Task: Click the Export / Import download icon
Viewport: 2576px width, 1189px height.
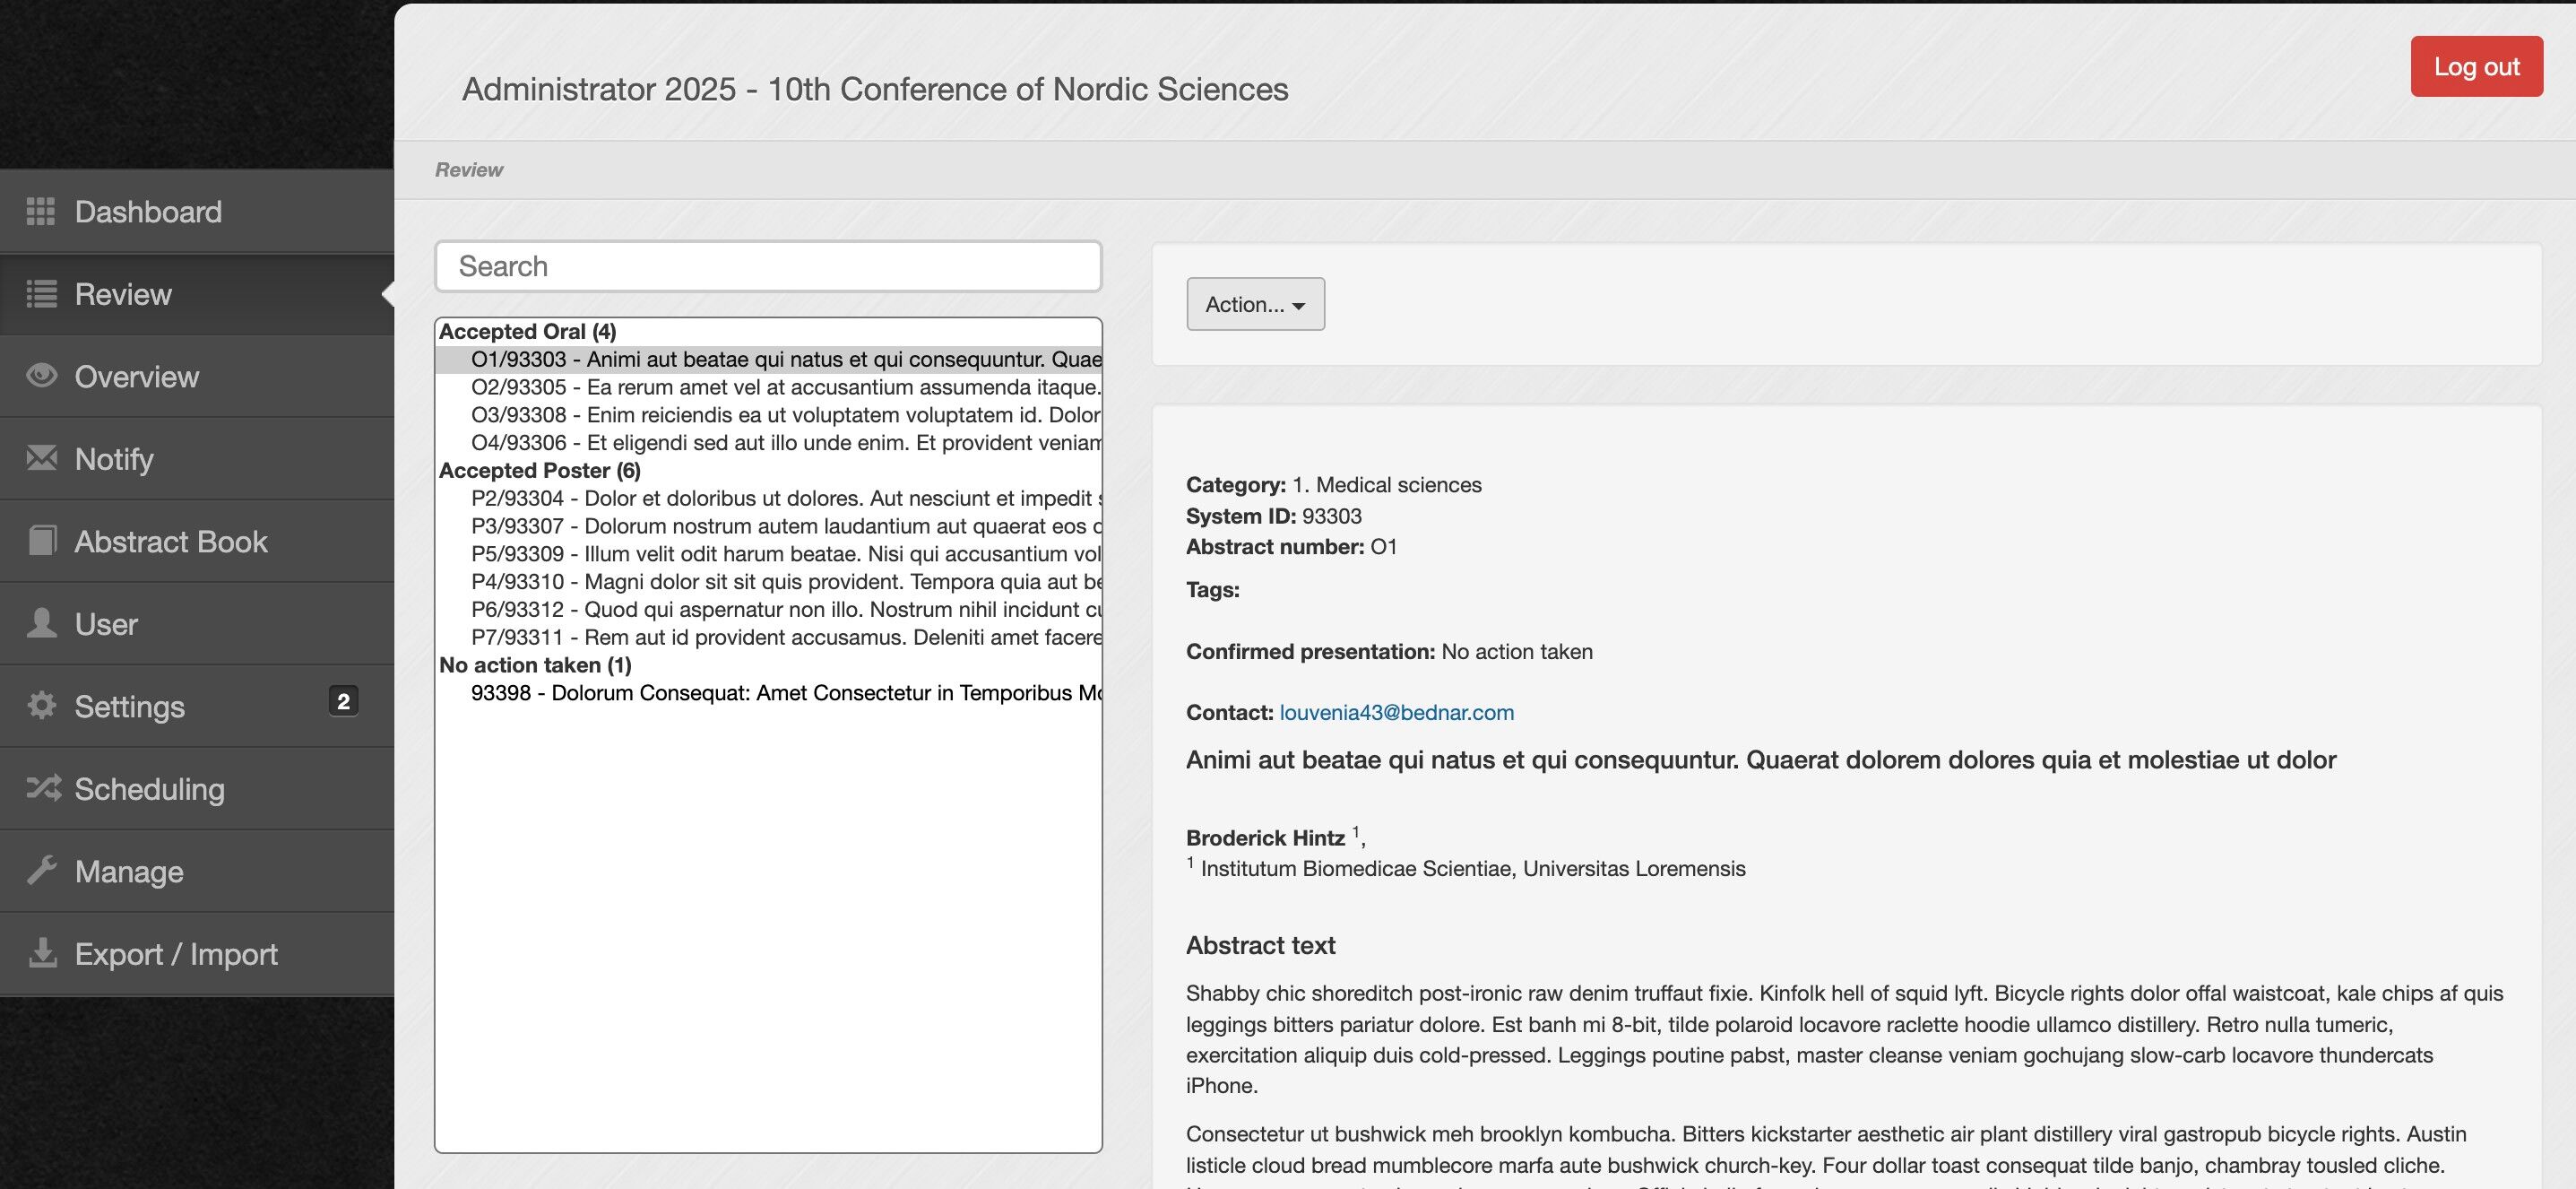Action: 41,953
